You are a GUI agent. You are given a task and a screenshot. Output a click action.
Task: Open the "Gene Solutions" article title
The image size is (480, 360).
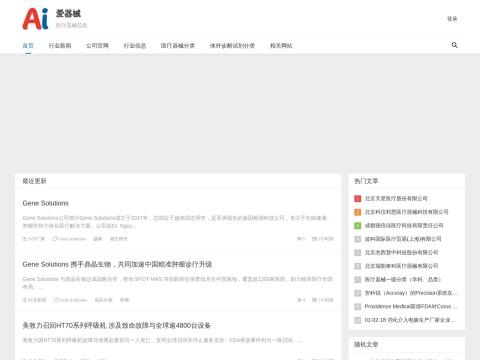coord(46,203)
